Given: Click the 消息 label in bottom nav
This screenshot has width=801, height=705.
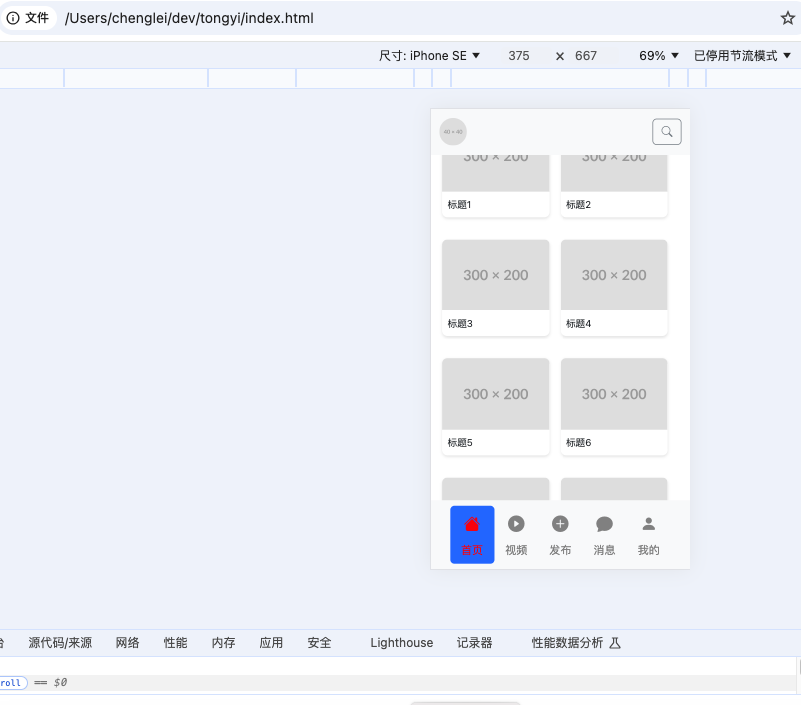Looking at the screenshot, I should tap(604, 550).
